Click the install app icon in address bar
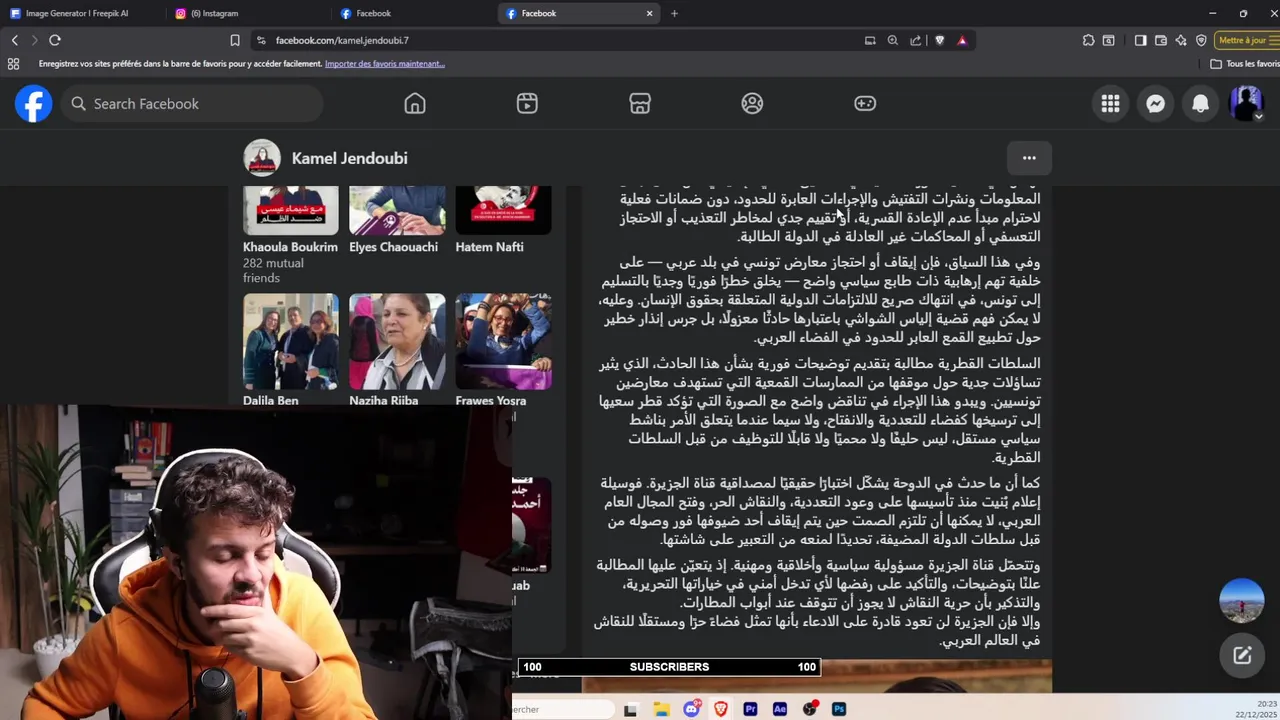Image resolution: width=1280 pixels, height=720 pixels. (x=870, y=40)
